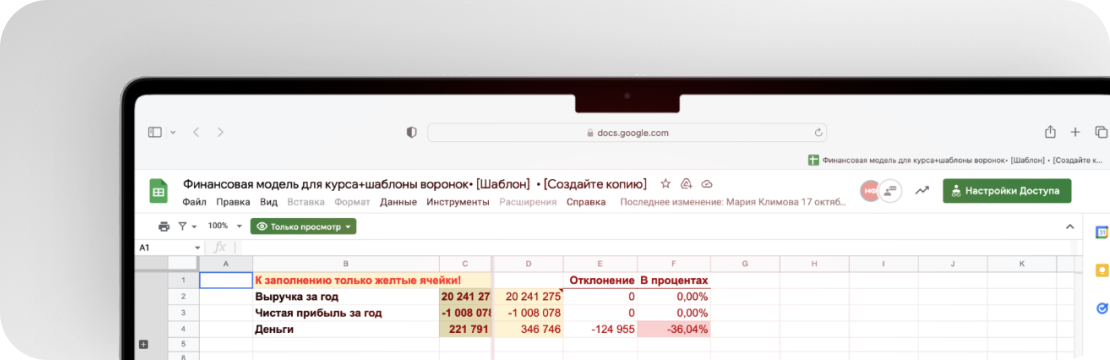Click the Деньги label cell
Image resolution: width=1110 pixels, height=360 pixels.
346,329
